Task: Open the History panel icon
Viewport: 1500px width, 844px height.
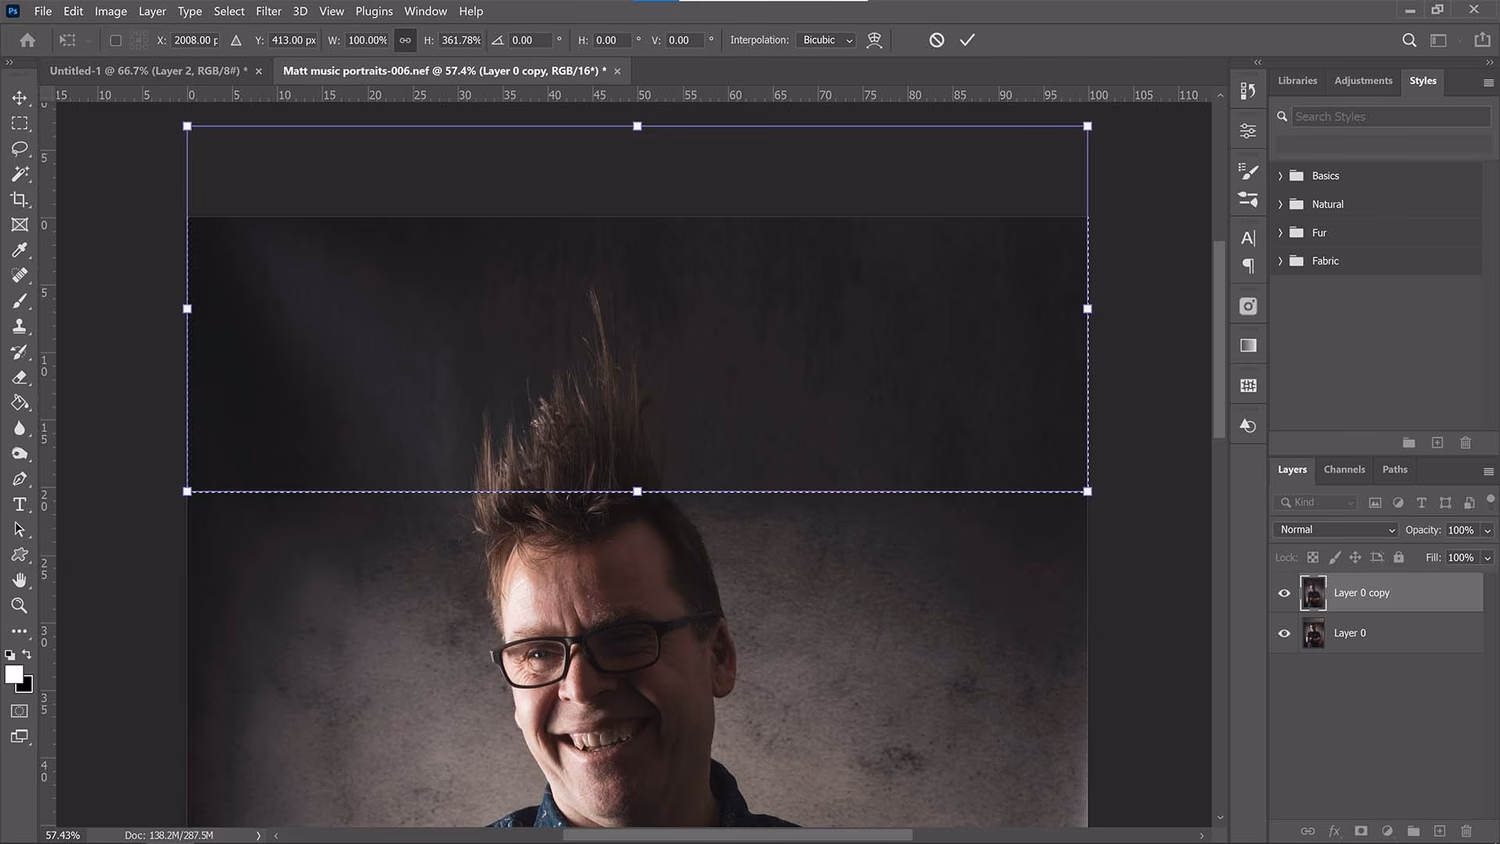Action: pos(1247,425)
